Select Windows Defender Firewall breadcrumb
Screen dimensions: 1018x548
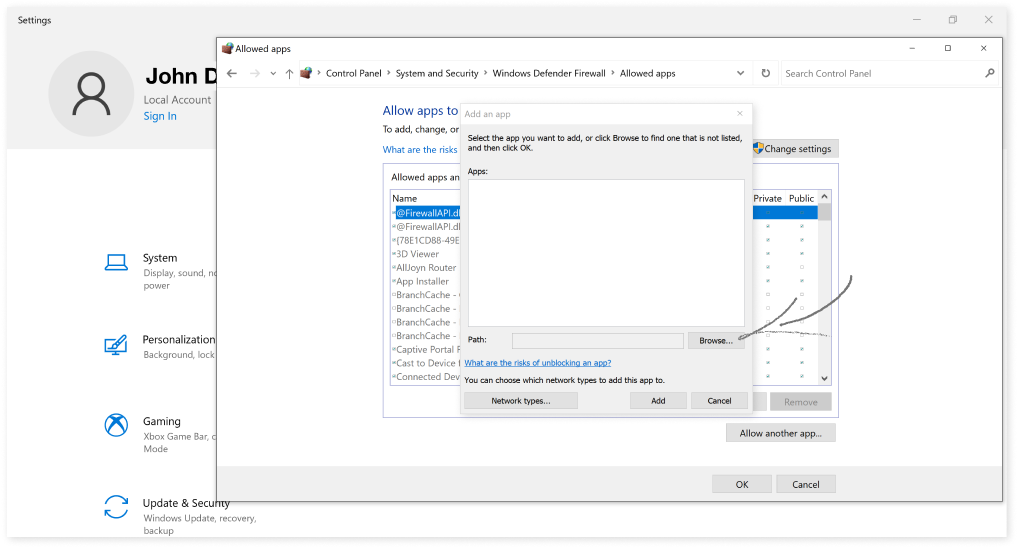549,73
